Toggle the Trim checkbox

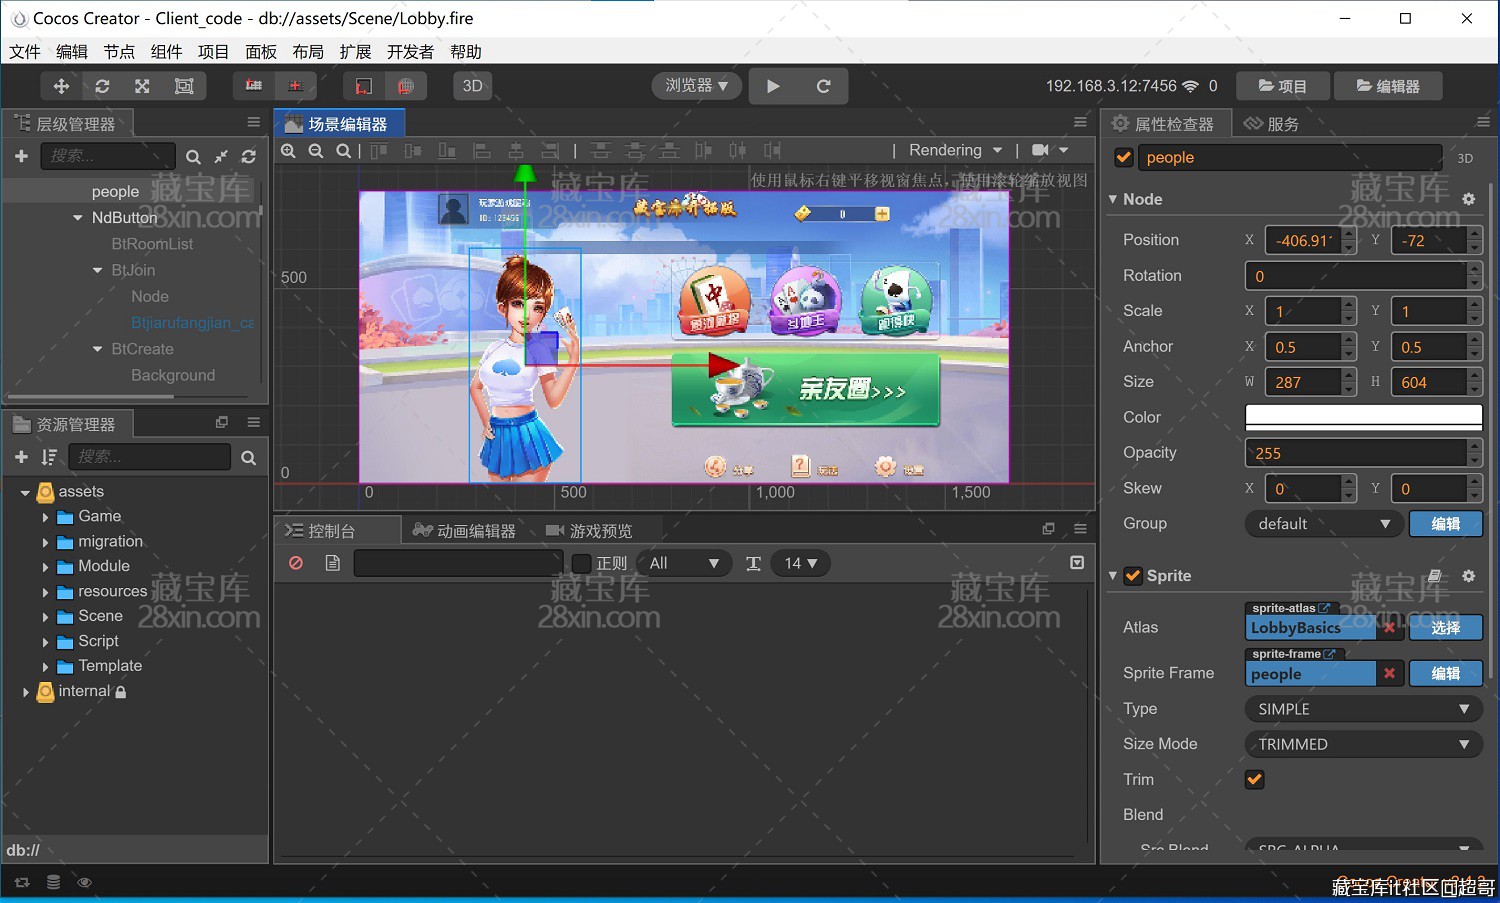1254,779
